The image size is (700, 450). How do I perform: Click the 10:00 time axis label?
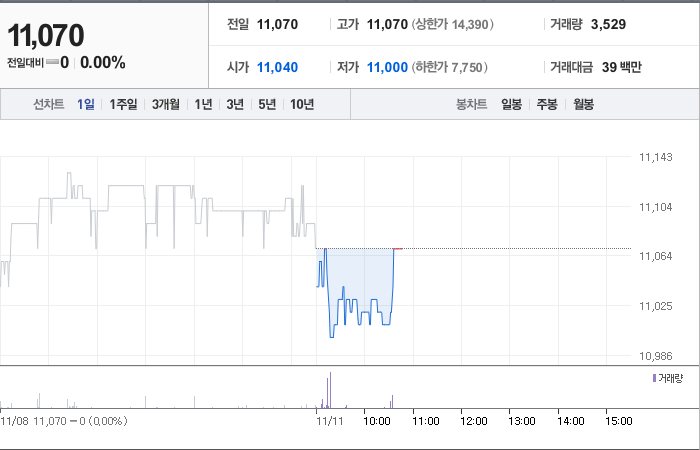pos(377,421)
